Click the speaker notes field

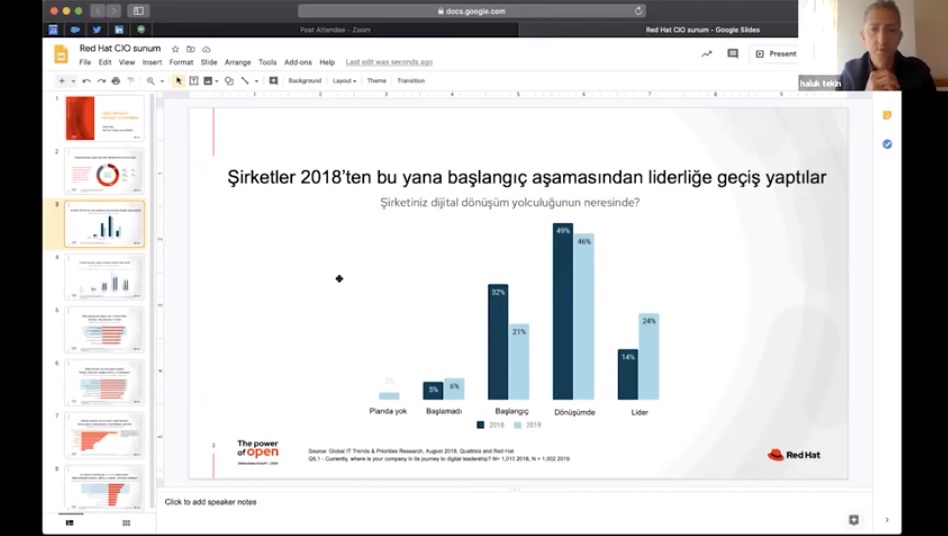[x=400, y=502]
